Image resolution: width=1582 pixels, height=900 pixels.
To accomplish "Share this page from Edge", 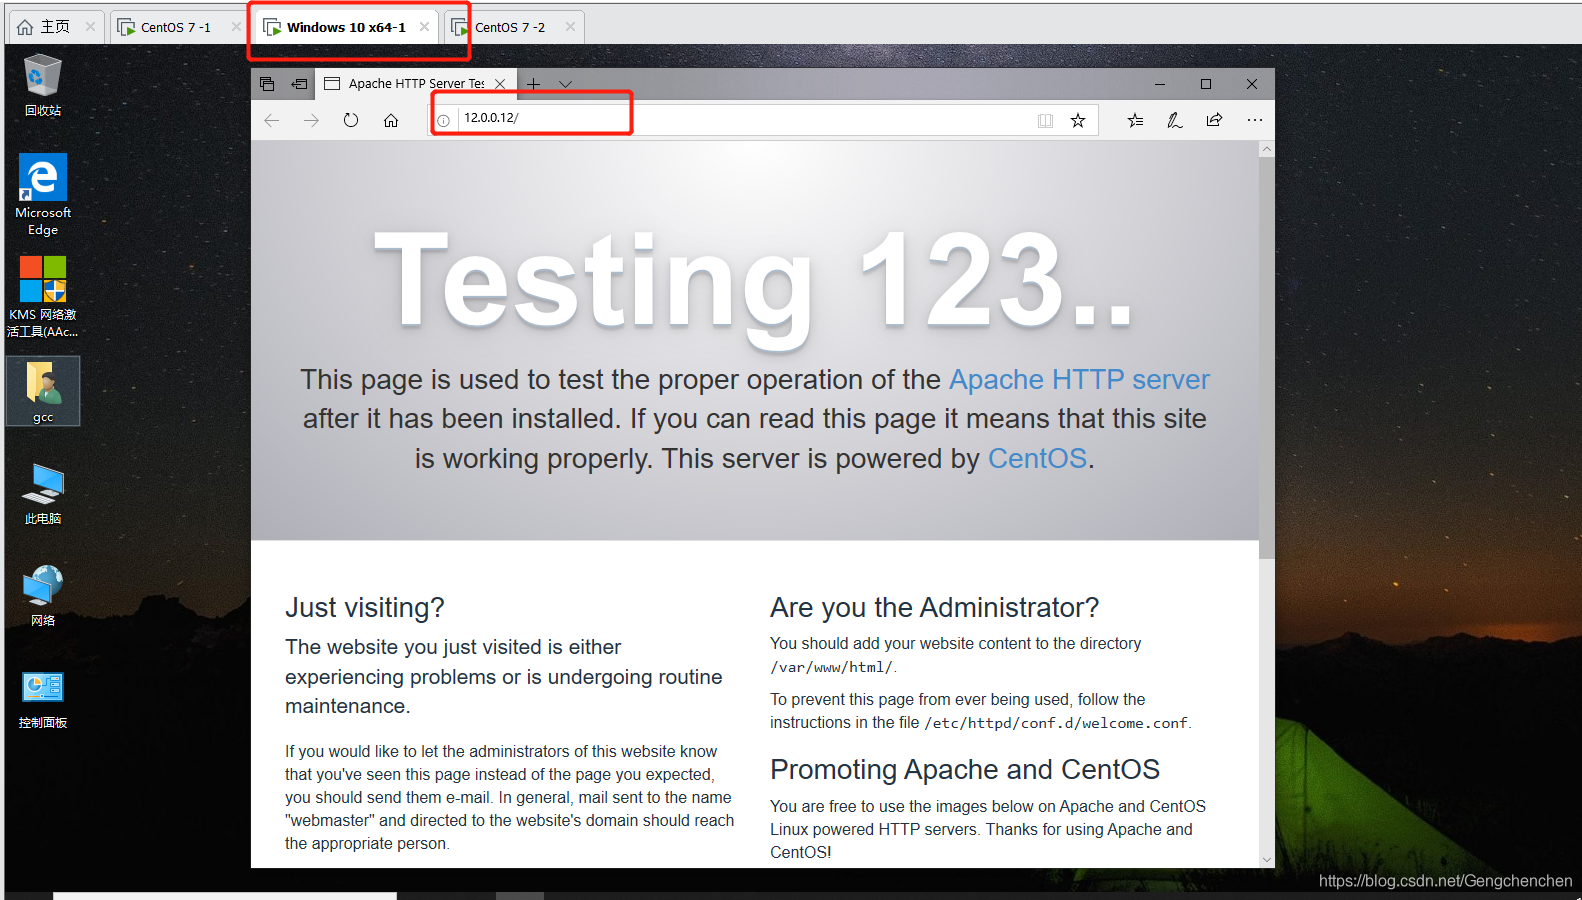I will coord(1214,120).
